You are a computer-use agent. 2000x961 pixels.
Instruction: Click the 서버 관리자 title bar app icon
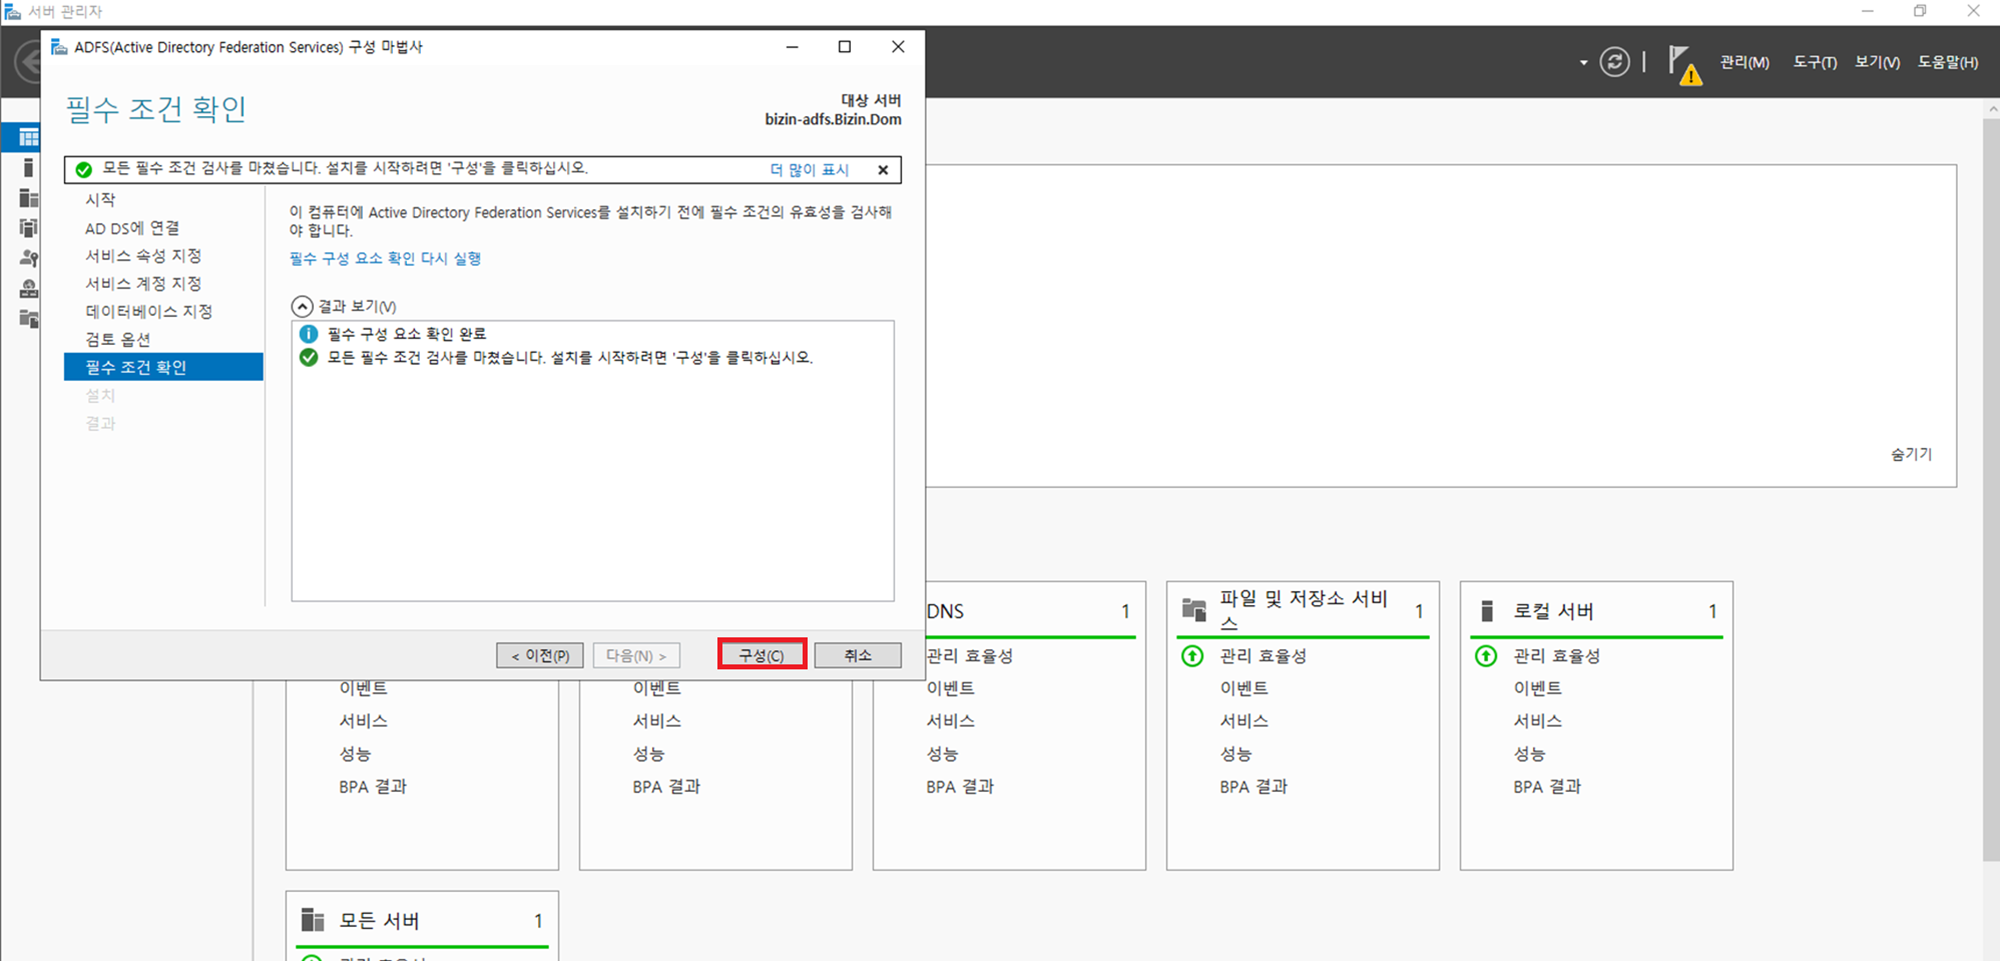[x=12, y=11]
